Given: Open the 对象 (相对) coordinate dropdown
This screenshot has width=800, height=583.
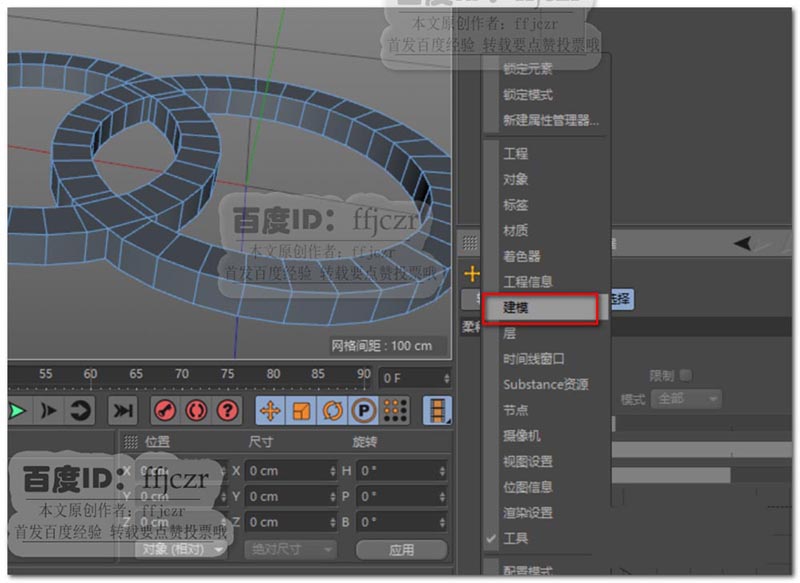Looking at the screenshot, I should click(181, 549).
